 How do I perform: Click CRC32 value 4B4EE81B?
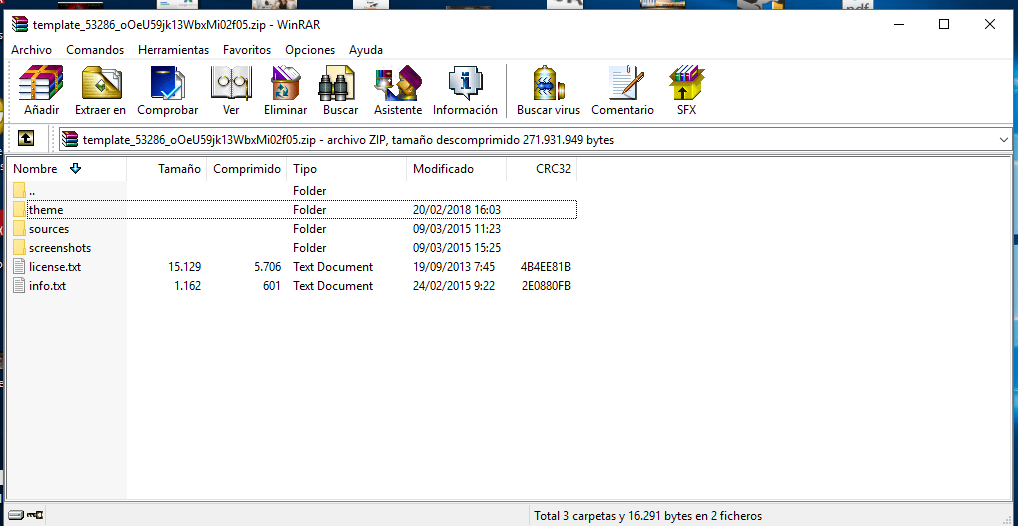pyautogui.click(x=545, y=266)
